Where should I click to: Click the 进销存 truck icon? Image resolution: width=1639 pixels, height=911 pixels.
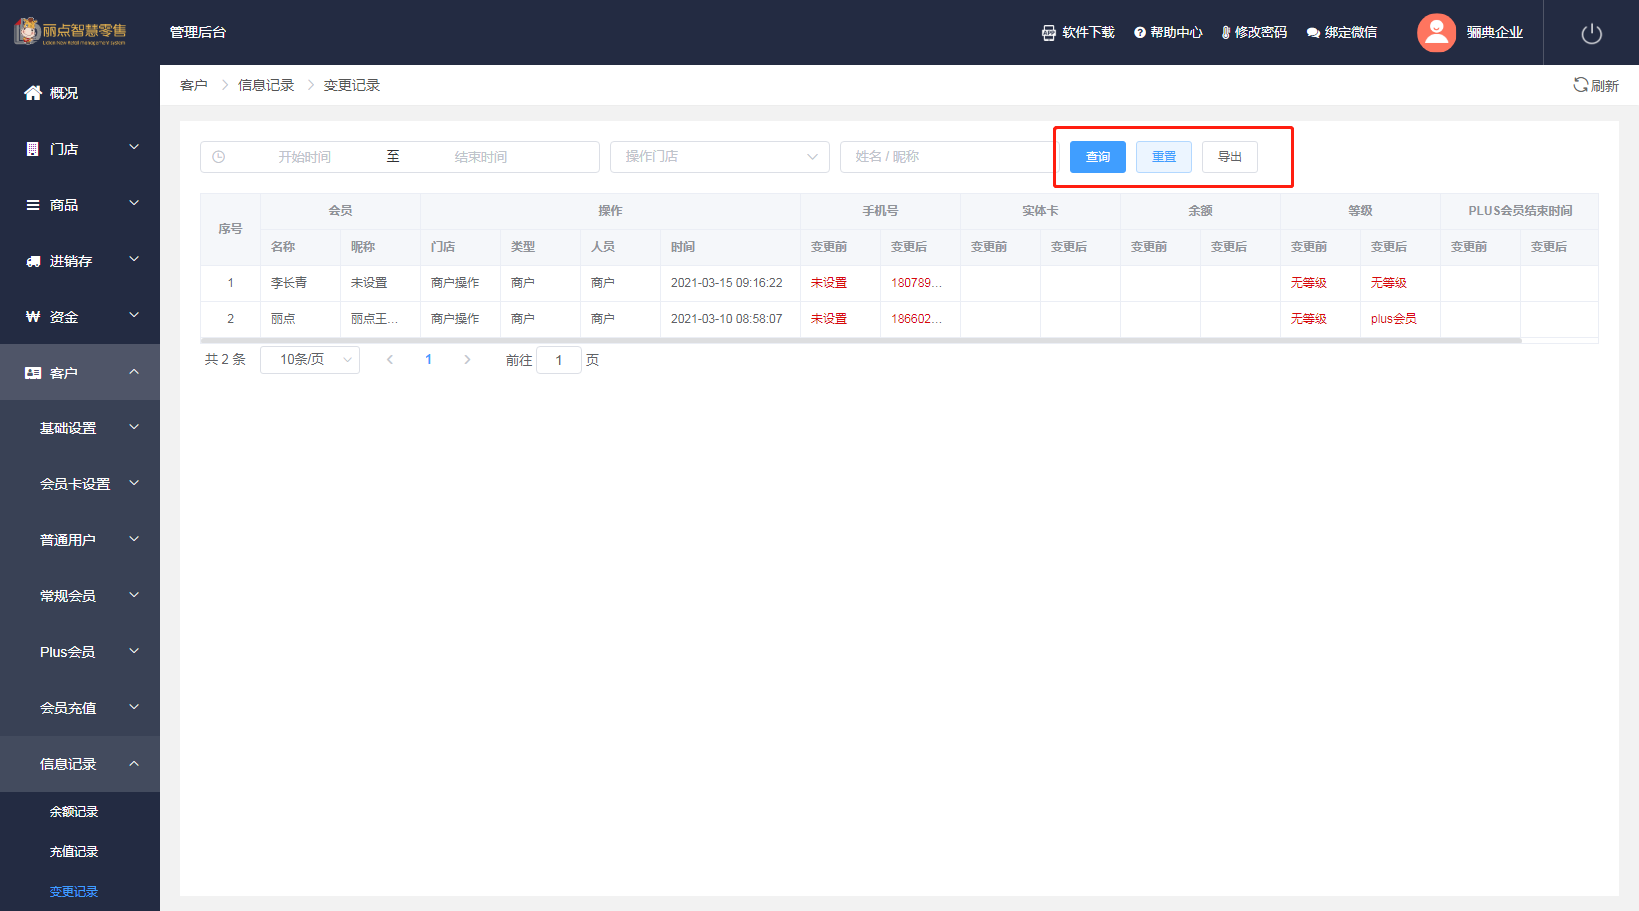32,261
